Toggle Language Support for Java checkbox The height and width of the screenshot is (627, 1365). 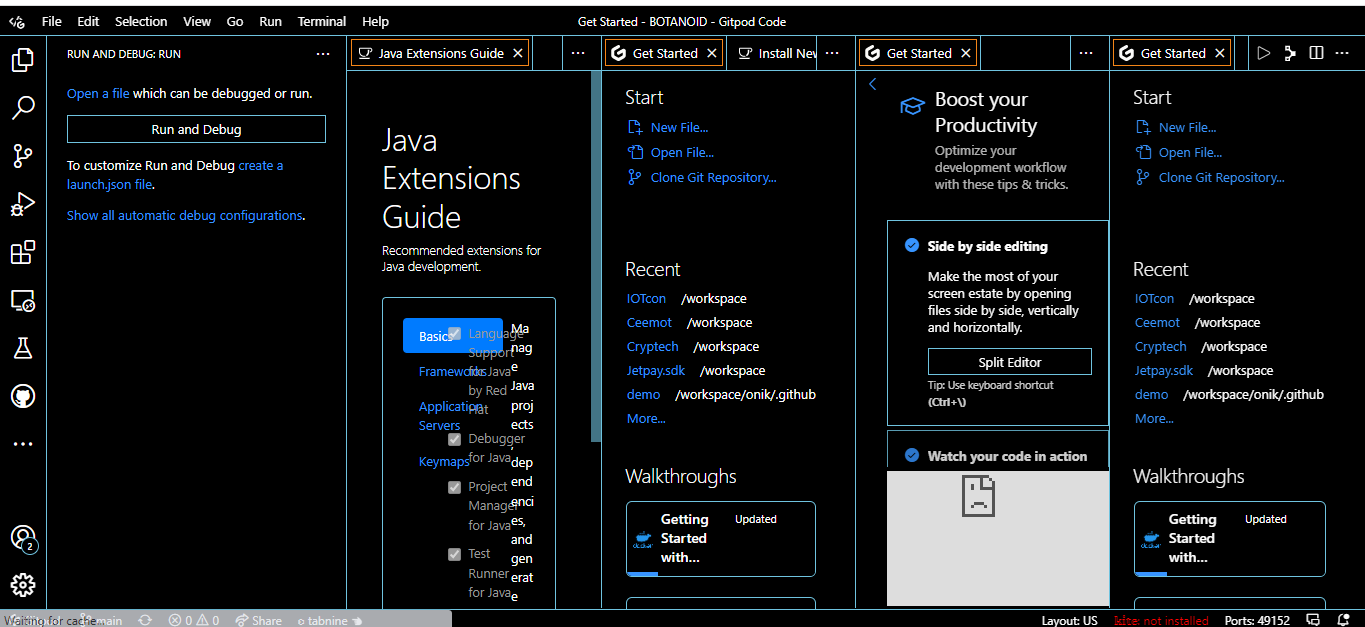pyautogui.click(x=454, y=334)
